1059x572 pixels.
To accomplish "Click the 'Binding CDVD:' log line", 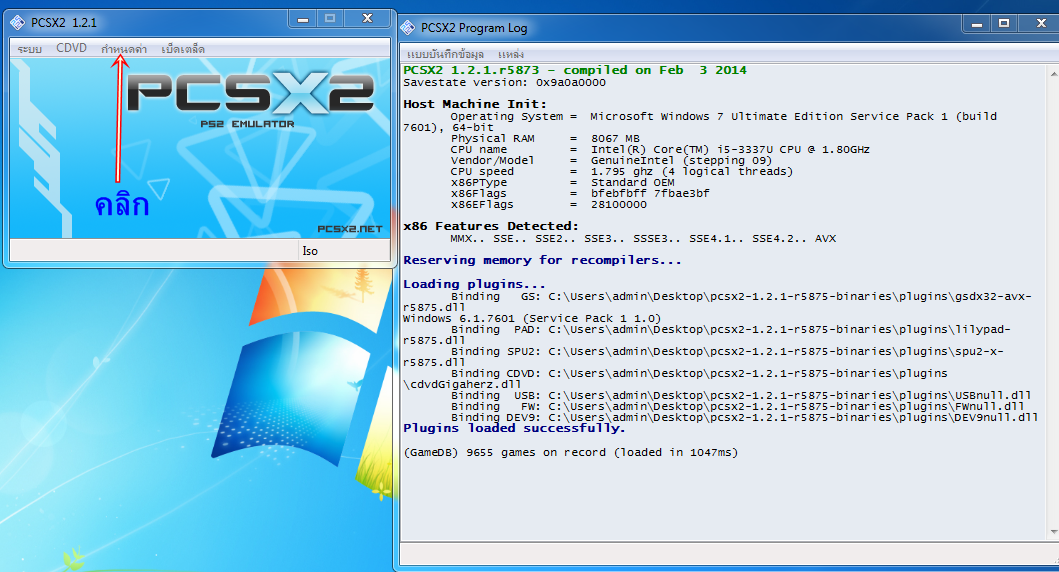I will click(x=675, y=379).
